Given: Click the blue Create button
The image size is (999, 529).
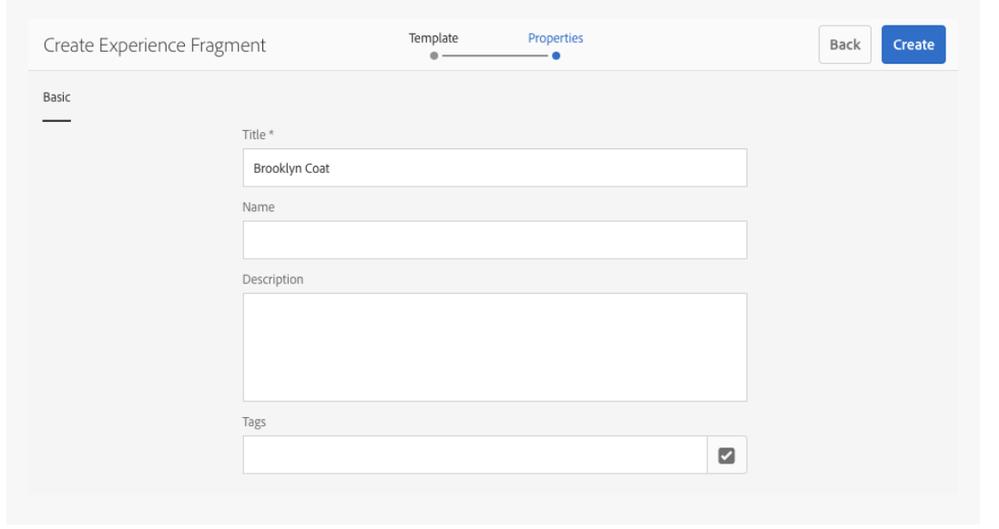Looking at the screenshot, I should [x=913, y=45].
